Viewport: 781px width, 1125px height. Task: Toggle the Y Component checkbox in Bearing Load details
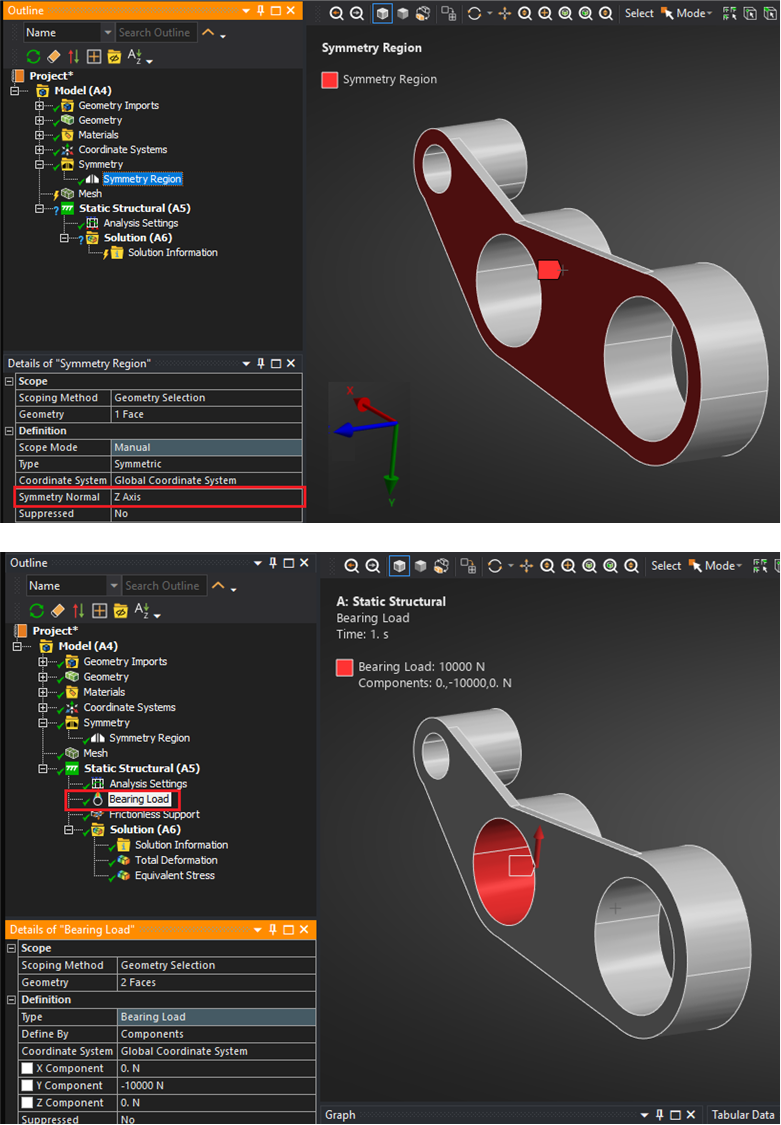[27, 1086]
